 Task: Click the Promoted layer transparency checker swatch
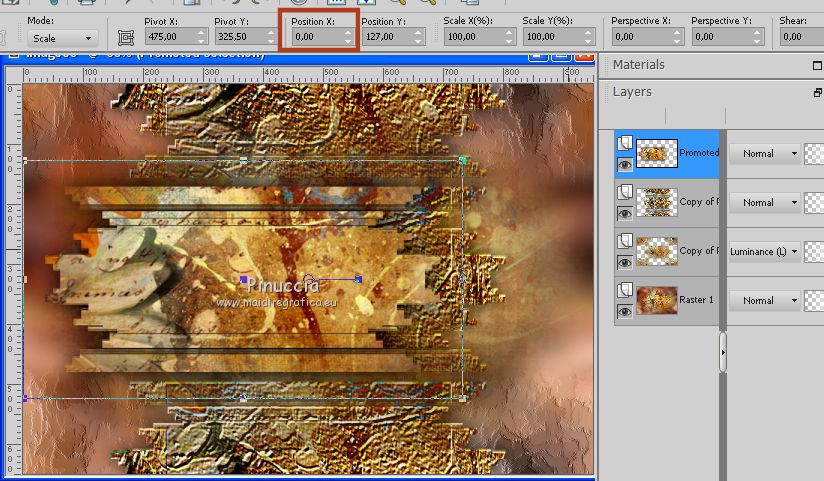(x=815, y=153)
